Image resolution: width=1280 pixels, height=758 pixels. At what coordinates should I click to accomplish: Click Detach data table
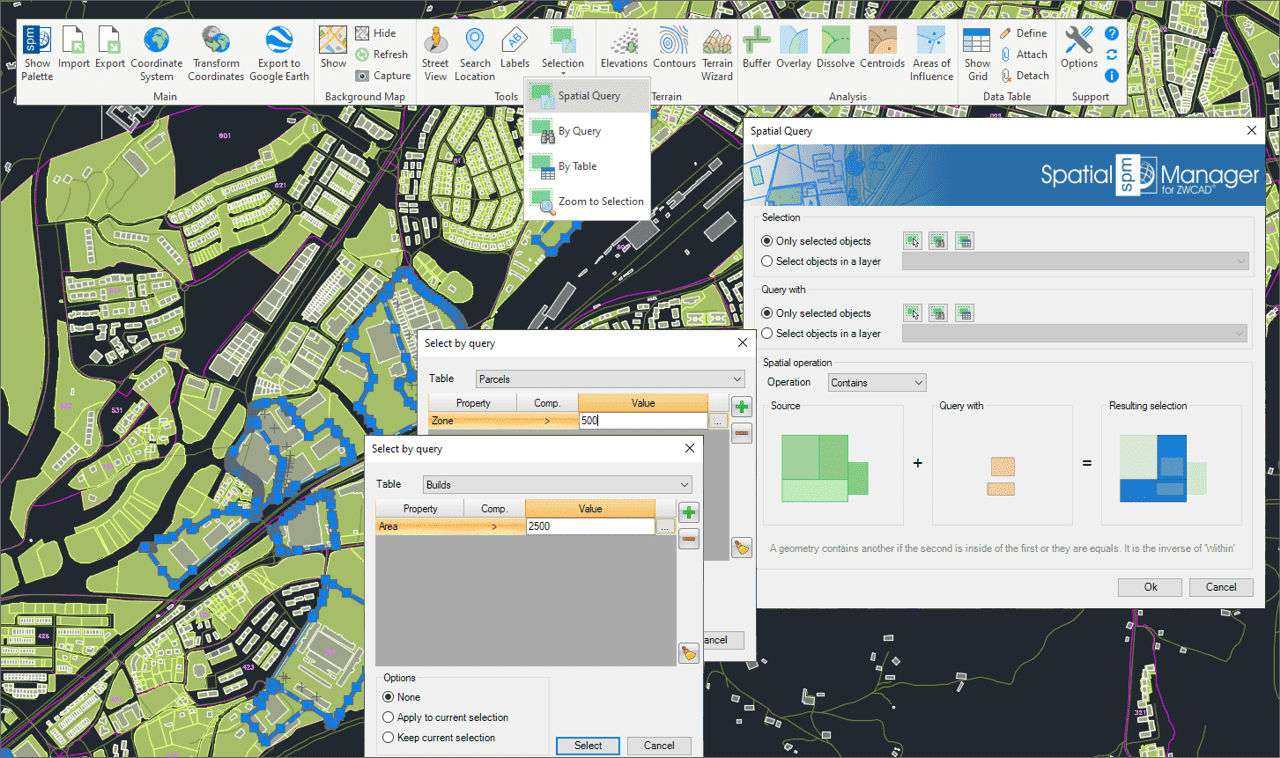[x=1025, y=75]
